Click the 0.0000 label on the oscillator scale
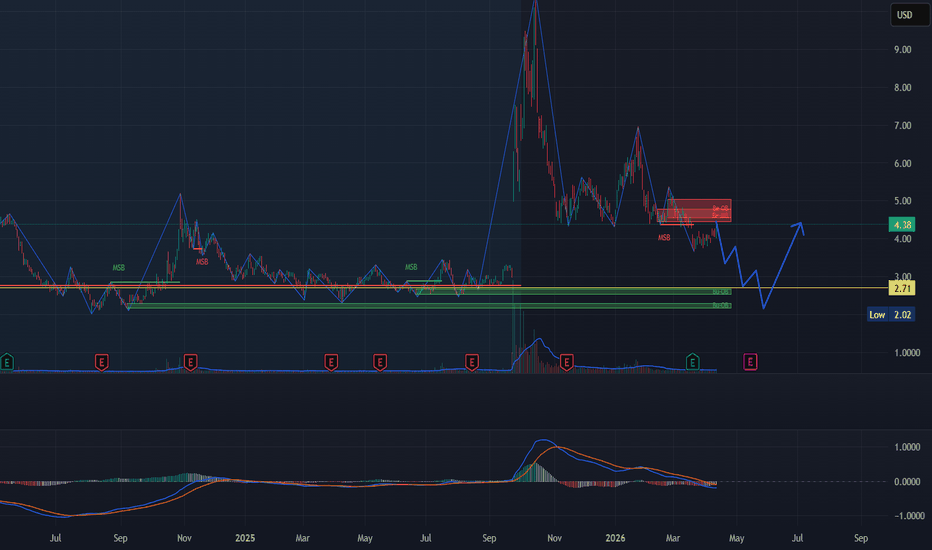This screenshot has height=550, width=932. (x=907, y=482)
